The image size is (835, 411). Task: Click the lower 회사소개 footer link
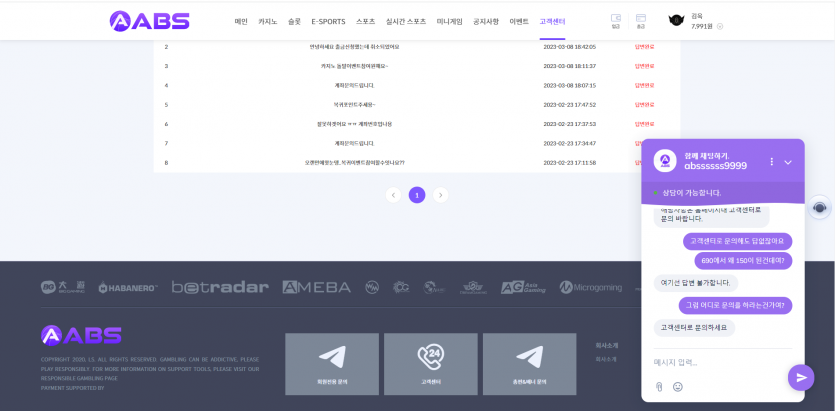click(x=606, y=359)
